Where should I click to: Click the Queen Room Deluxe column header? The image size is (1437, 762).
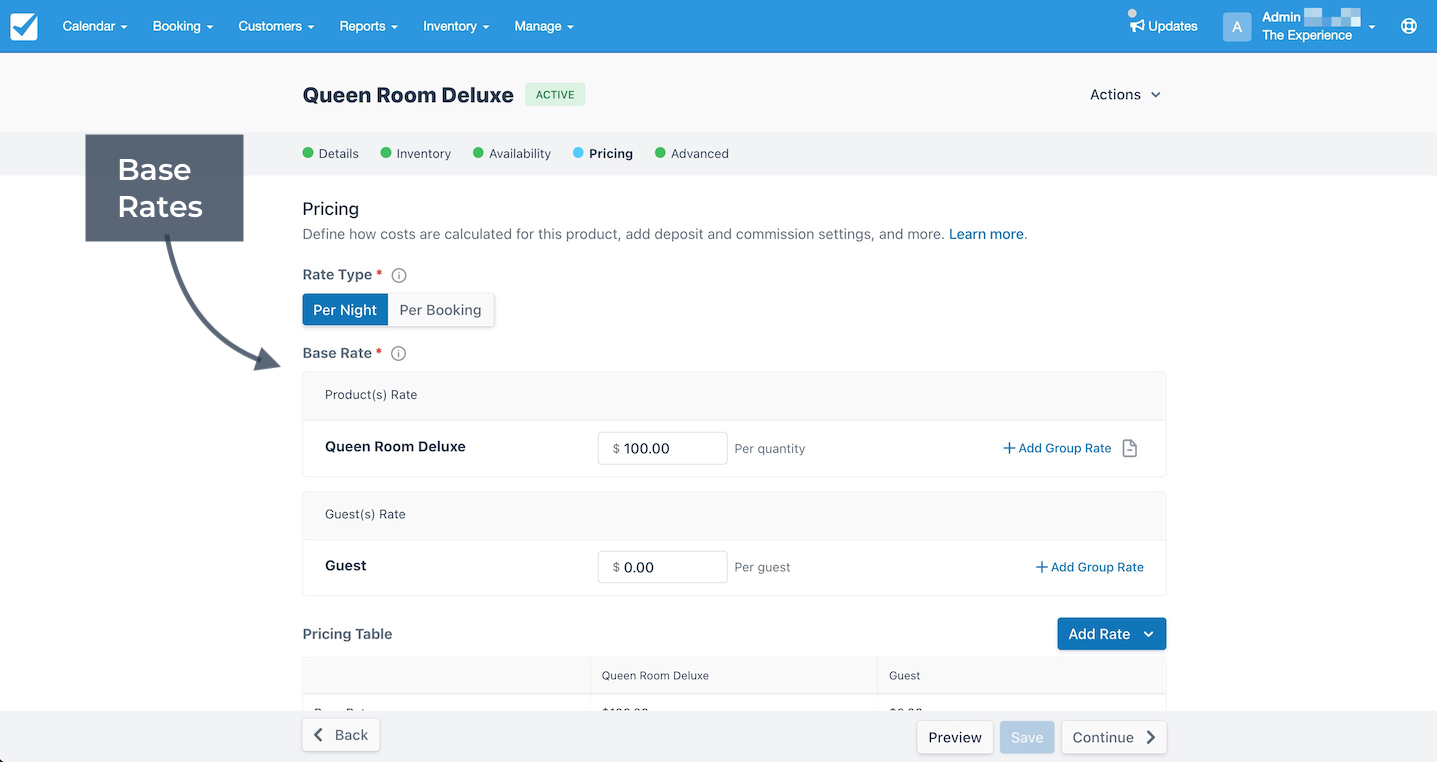point(655,676)
